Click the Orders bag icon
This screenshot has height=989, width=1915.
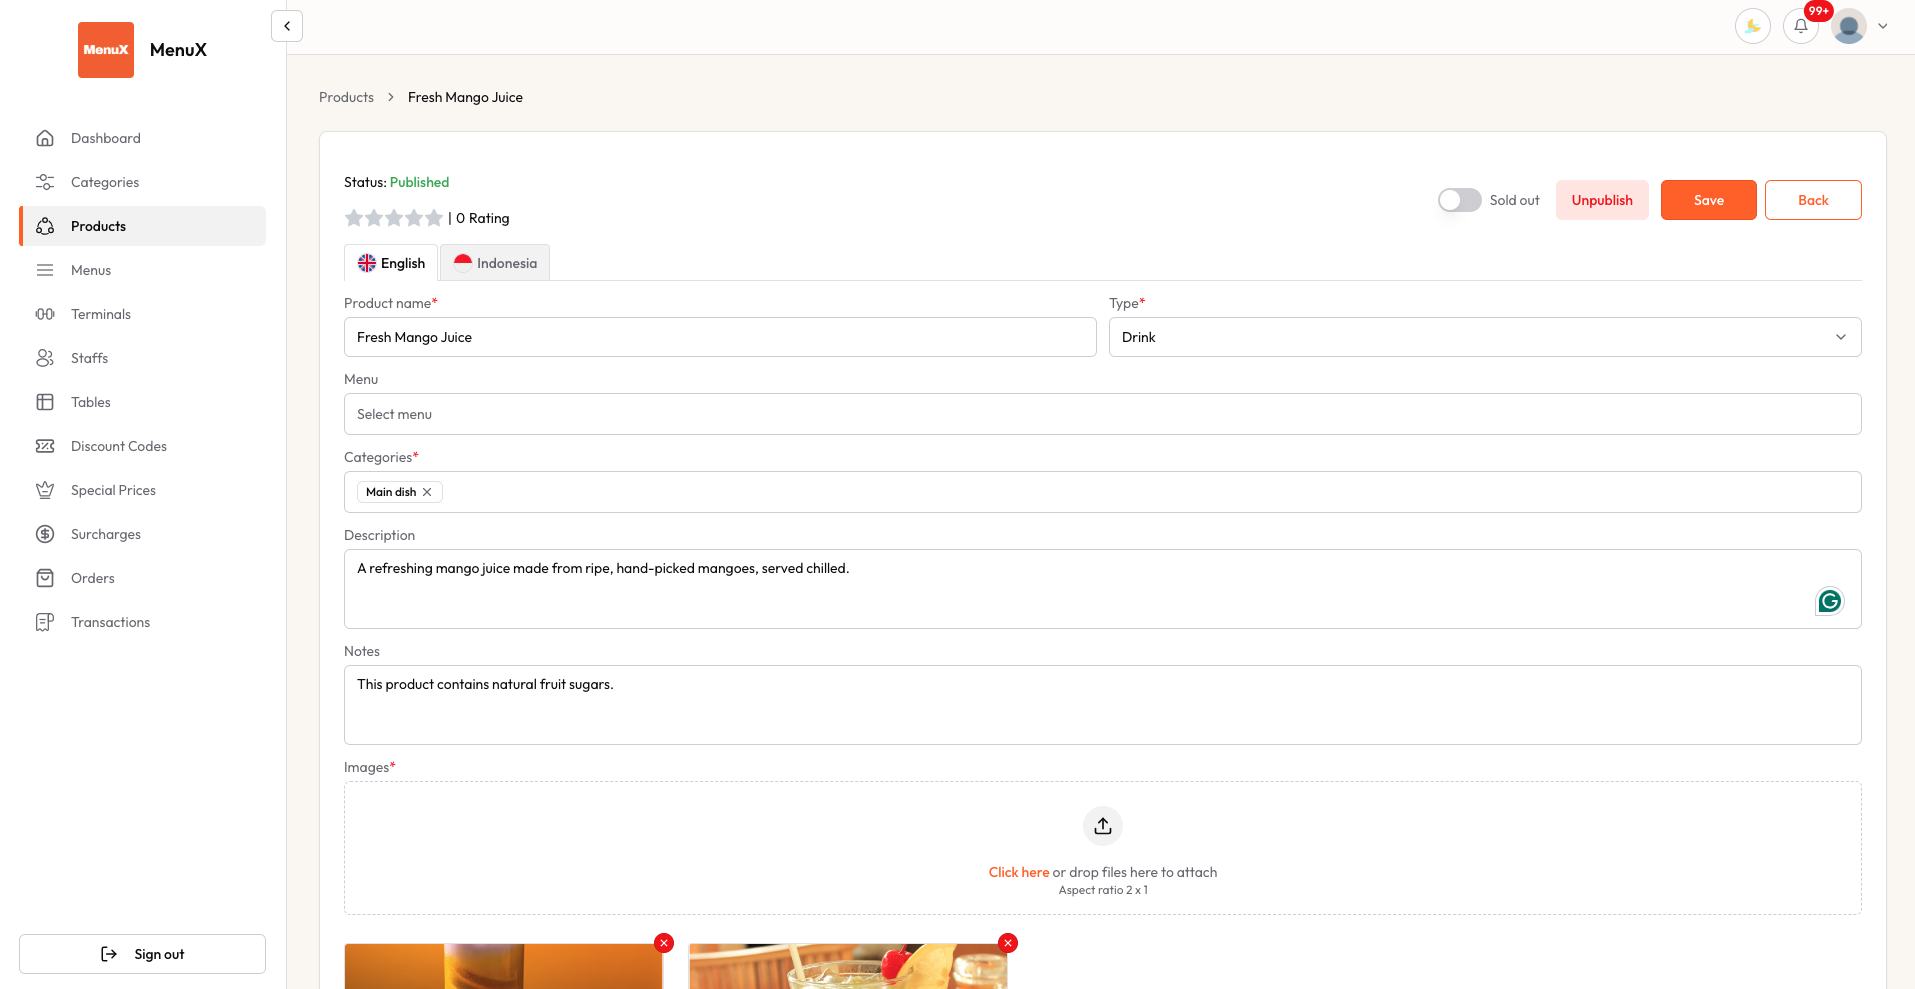point(45,578)
